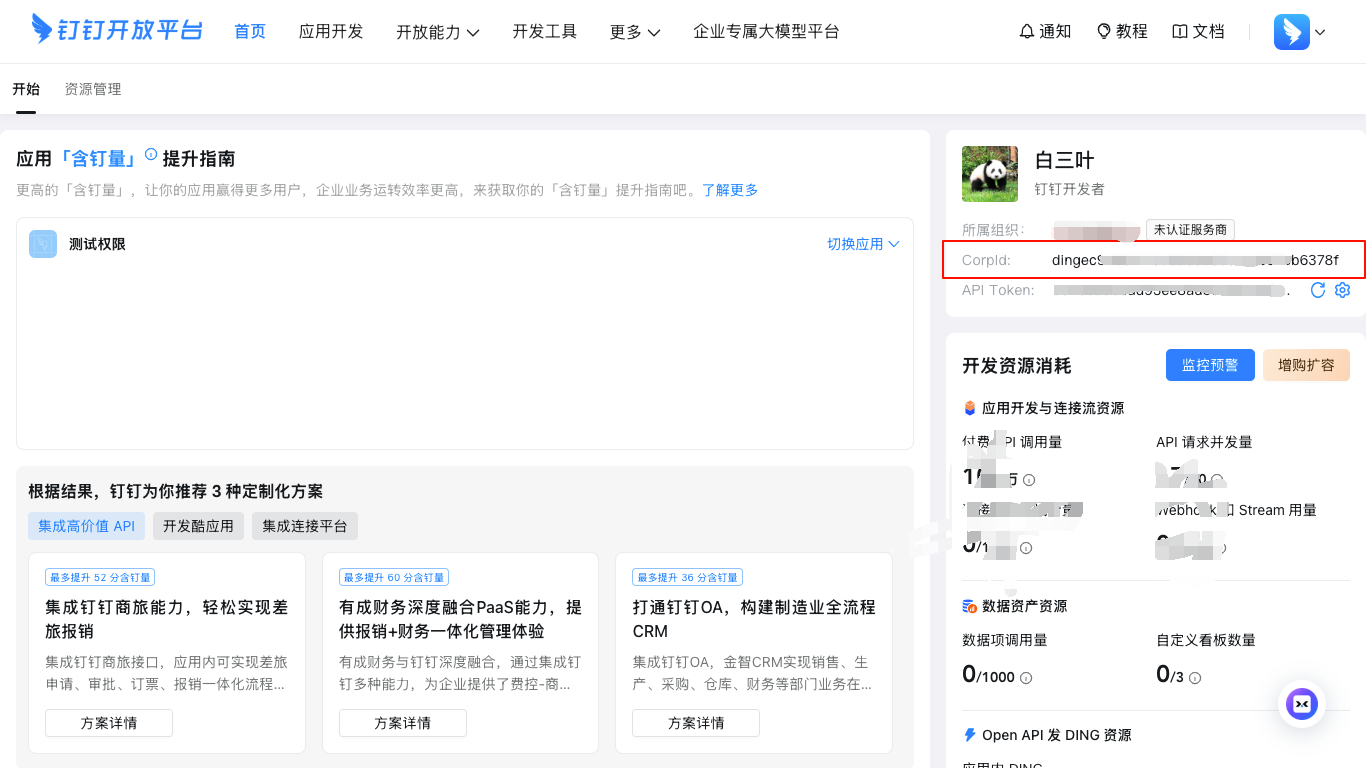Expand the 更多 dropdown menu
Viewport: 1366px width, 768px height.
[x=635, y=32]
